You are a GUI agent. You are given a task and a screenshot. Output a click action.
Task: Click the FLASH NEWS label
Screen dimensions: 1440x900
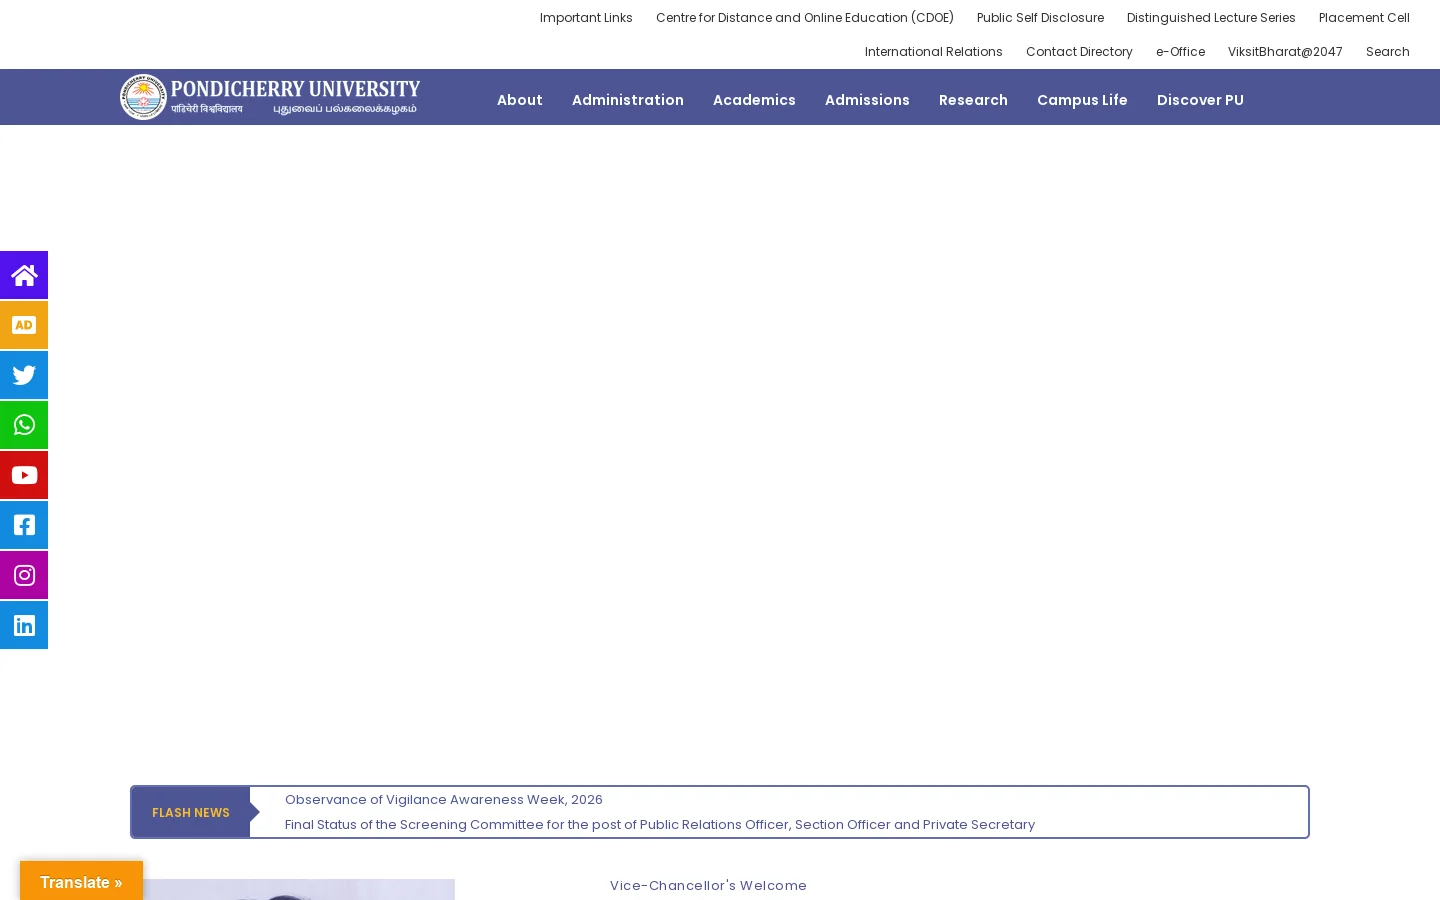191,812
